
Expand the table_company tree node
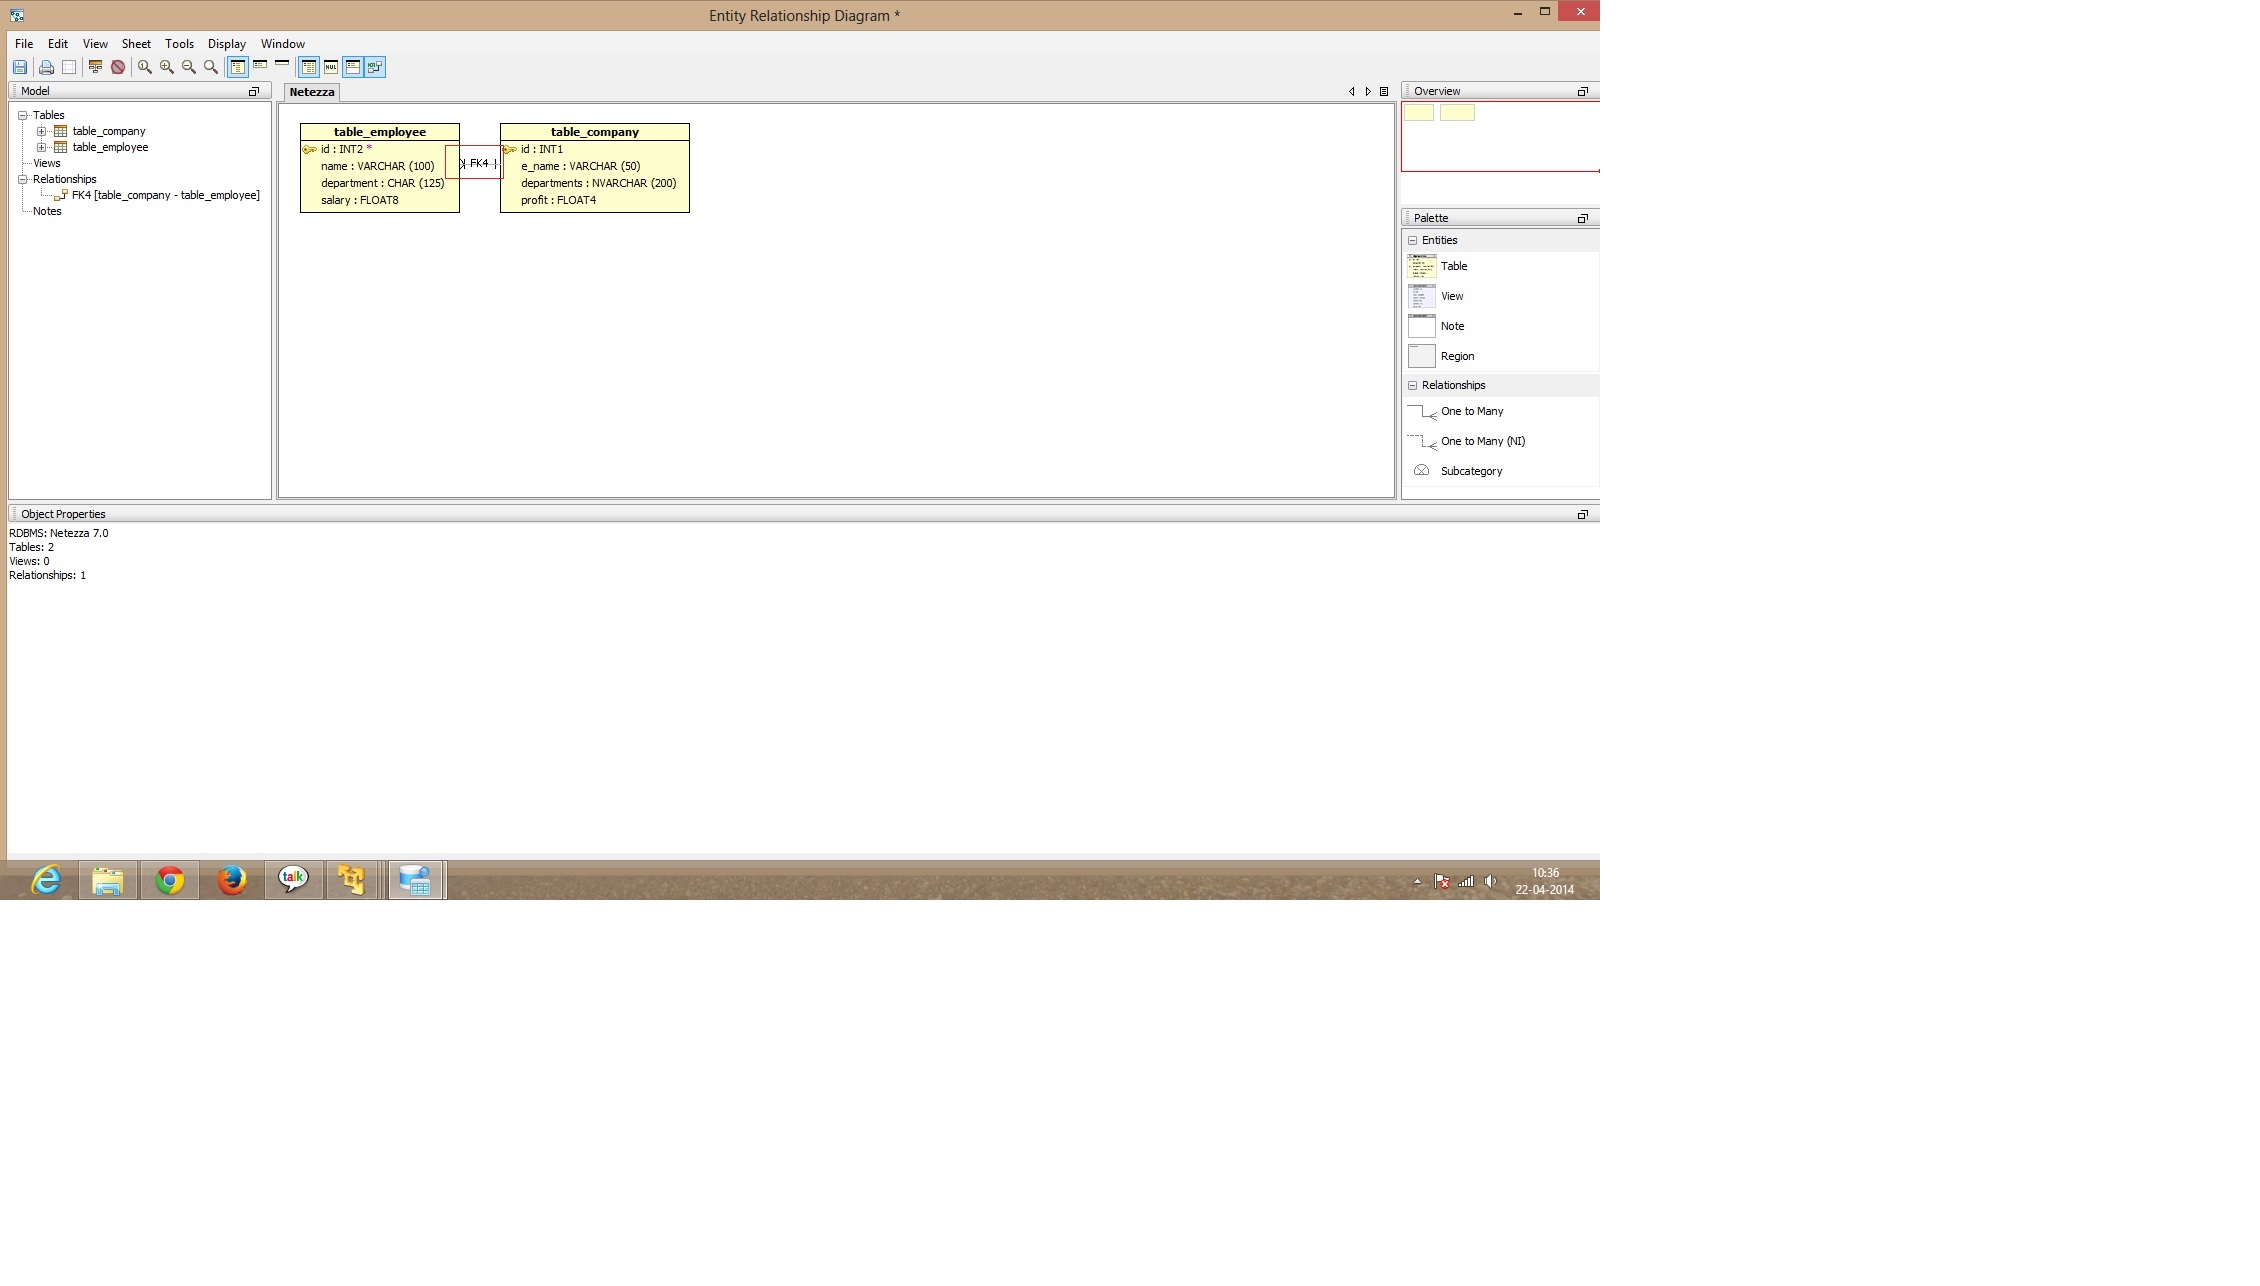41,131
